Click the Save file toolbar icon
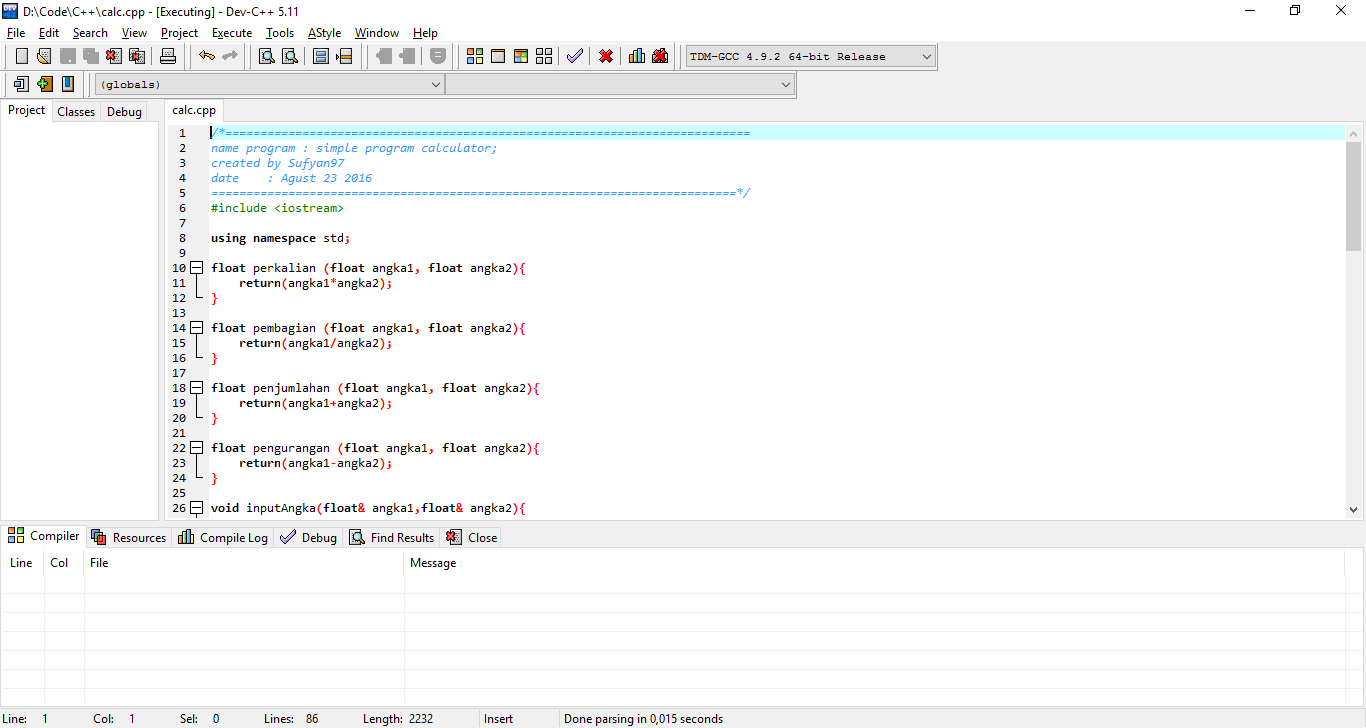1366x728 pixels. [x=67, y=56]
